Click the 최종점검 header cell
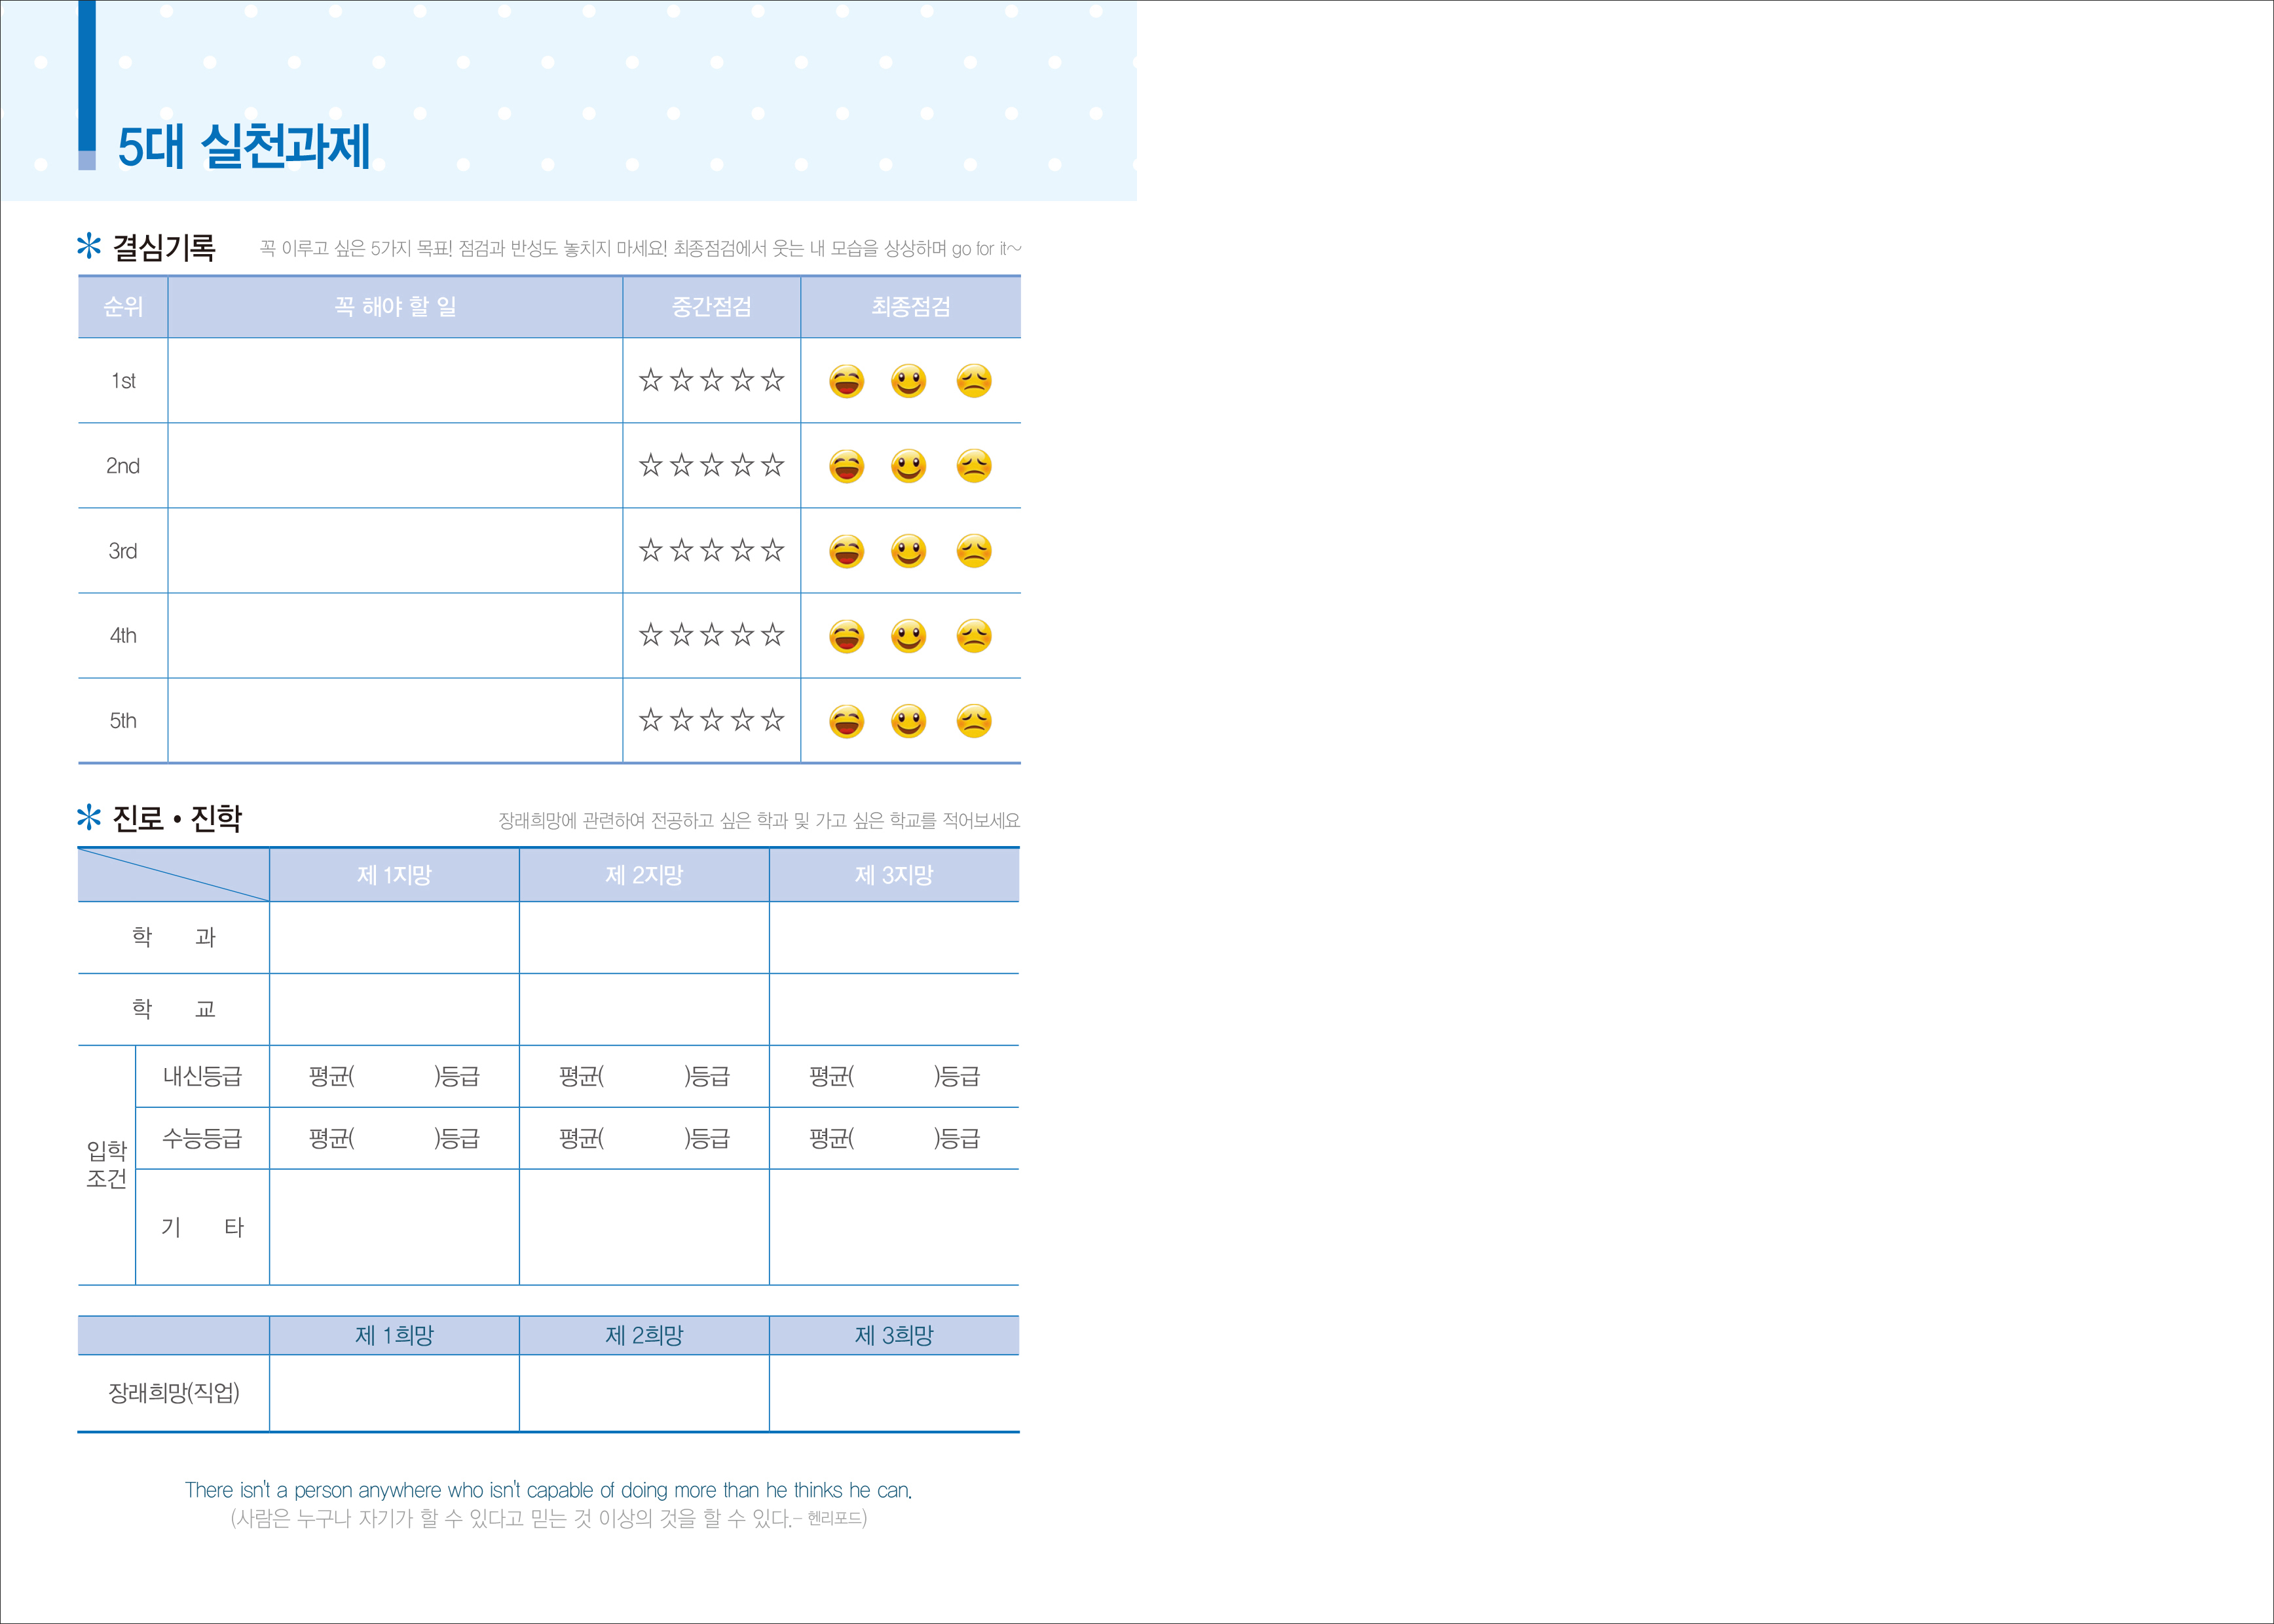The image size is (2274, 1624). point(910,307)
